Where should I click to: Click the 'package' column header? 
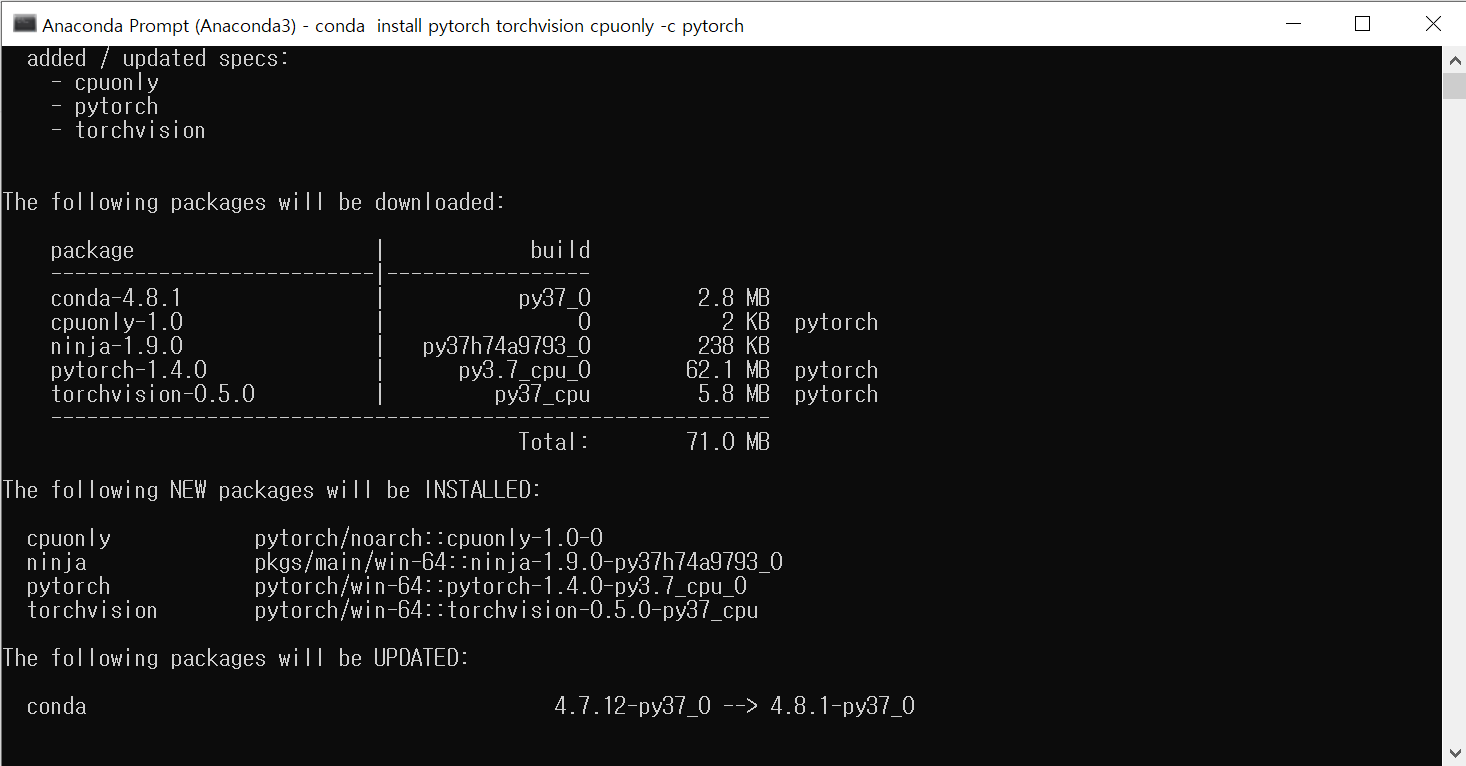(92, 250)
